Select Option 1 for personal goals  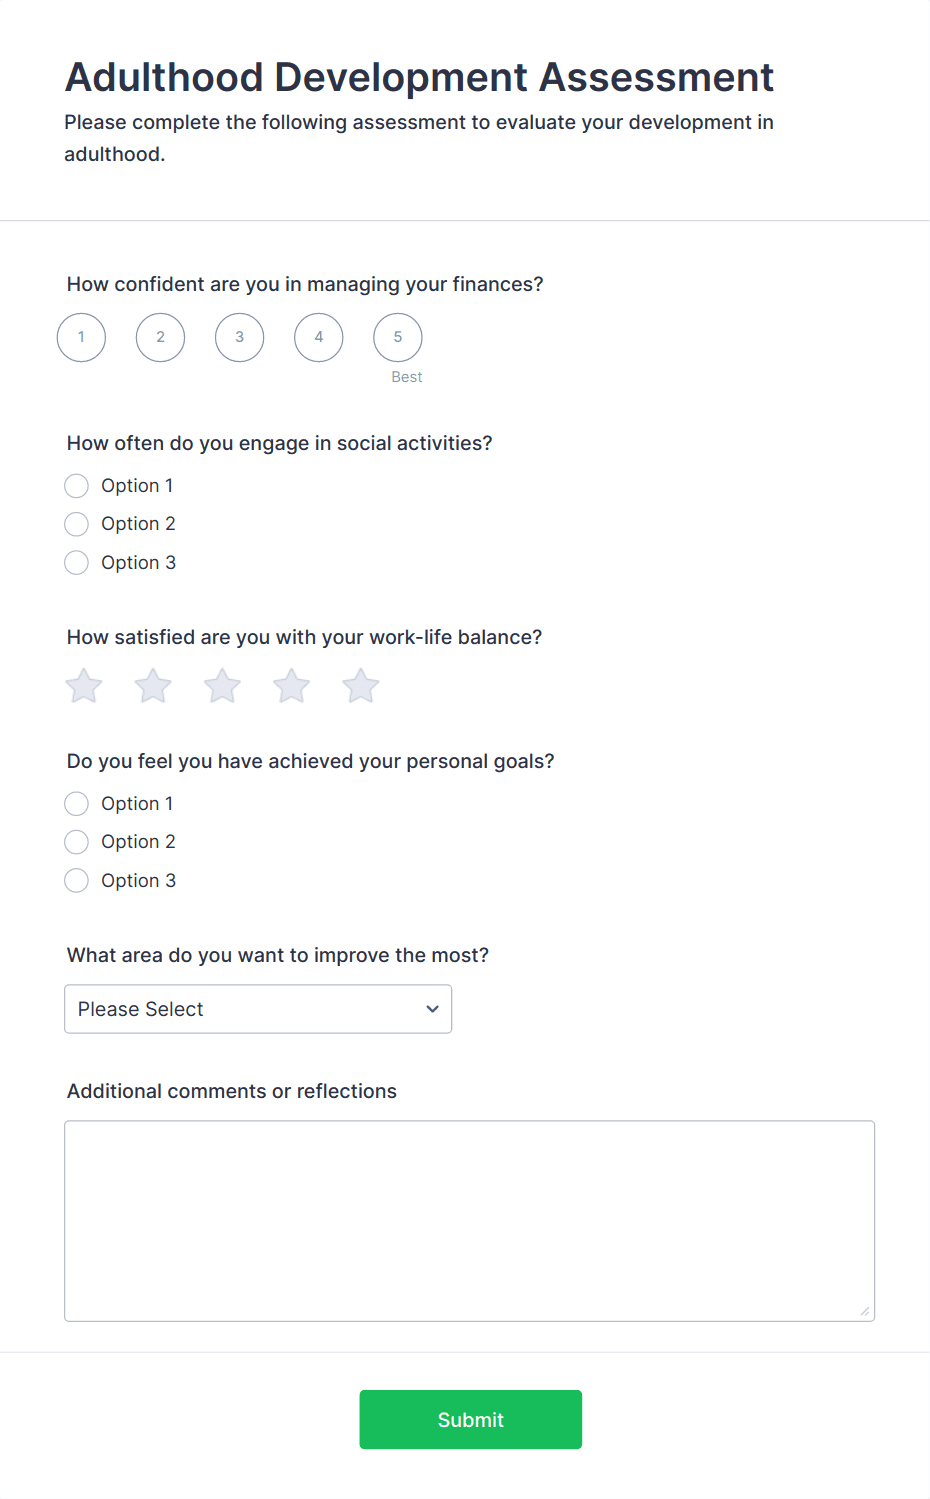click(x=77, y=804)
